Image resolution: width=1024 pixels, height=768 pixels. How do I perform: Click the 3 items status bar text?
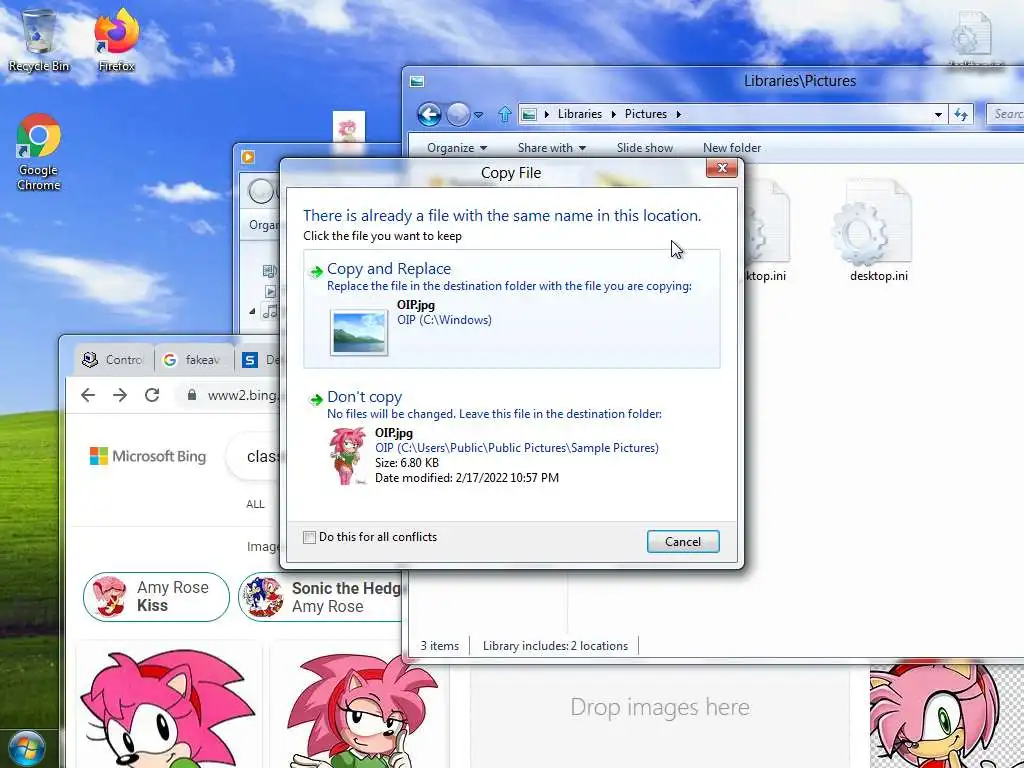point(440,646)
